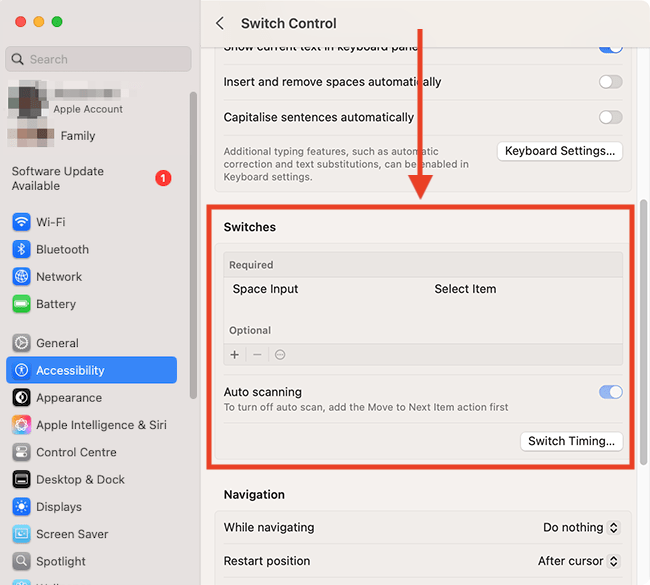The image size is (650, 585).
Task: Disable the Auto scanning toggle
Action: (x=610, y=392)
